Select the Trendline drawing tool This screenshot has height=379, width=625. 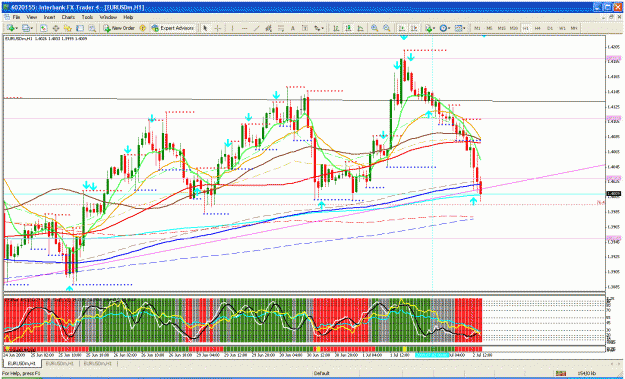pos(256,28)
